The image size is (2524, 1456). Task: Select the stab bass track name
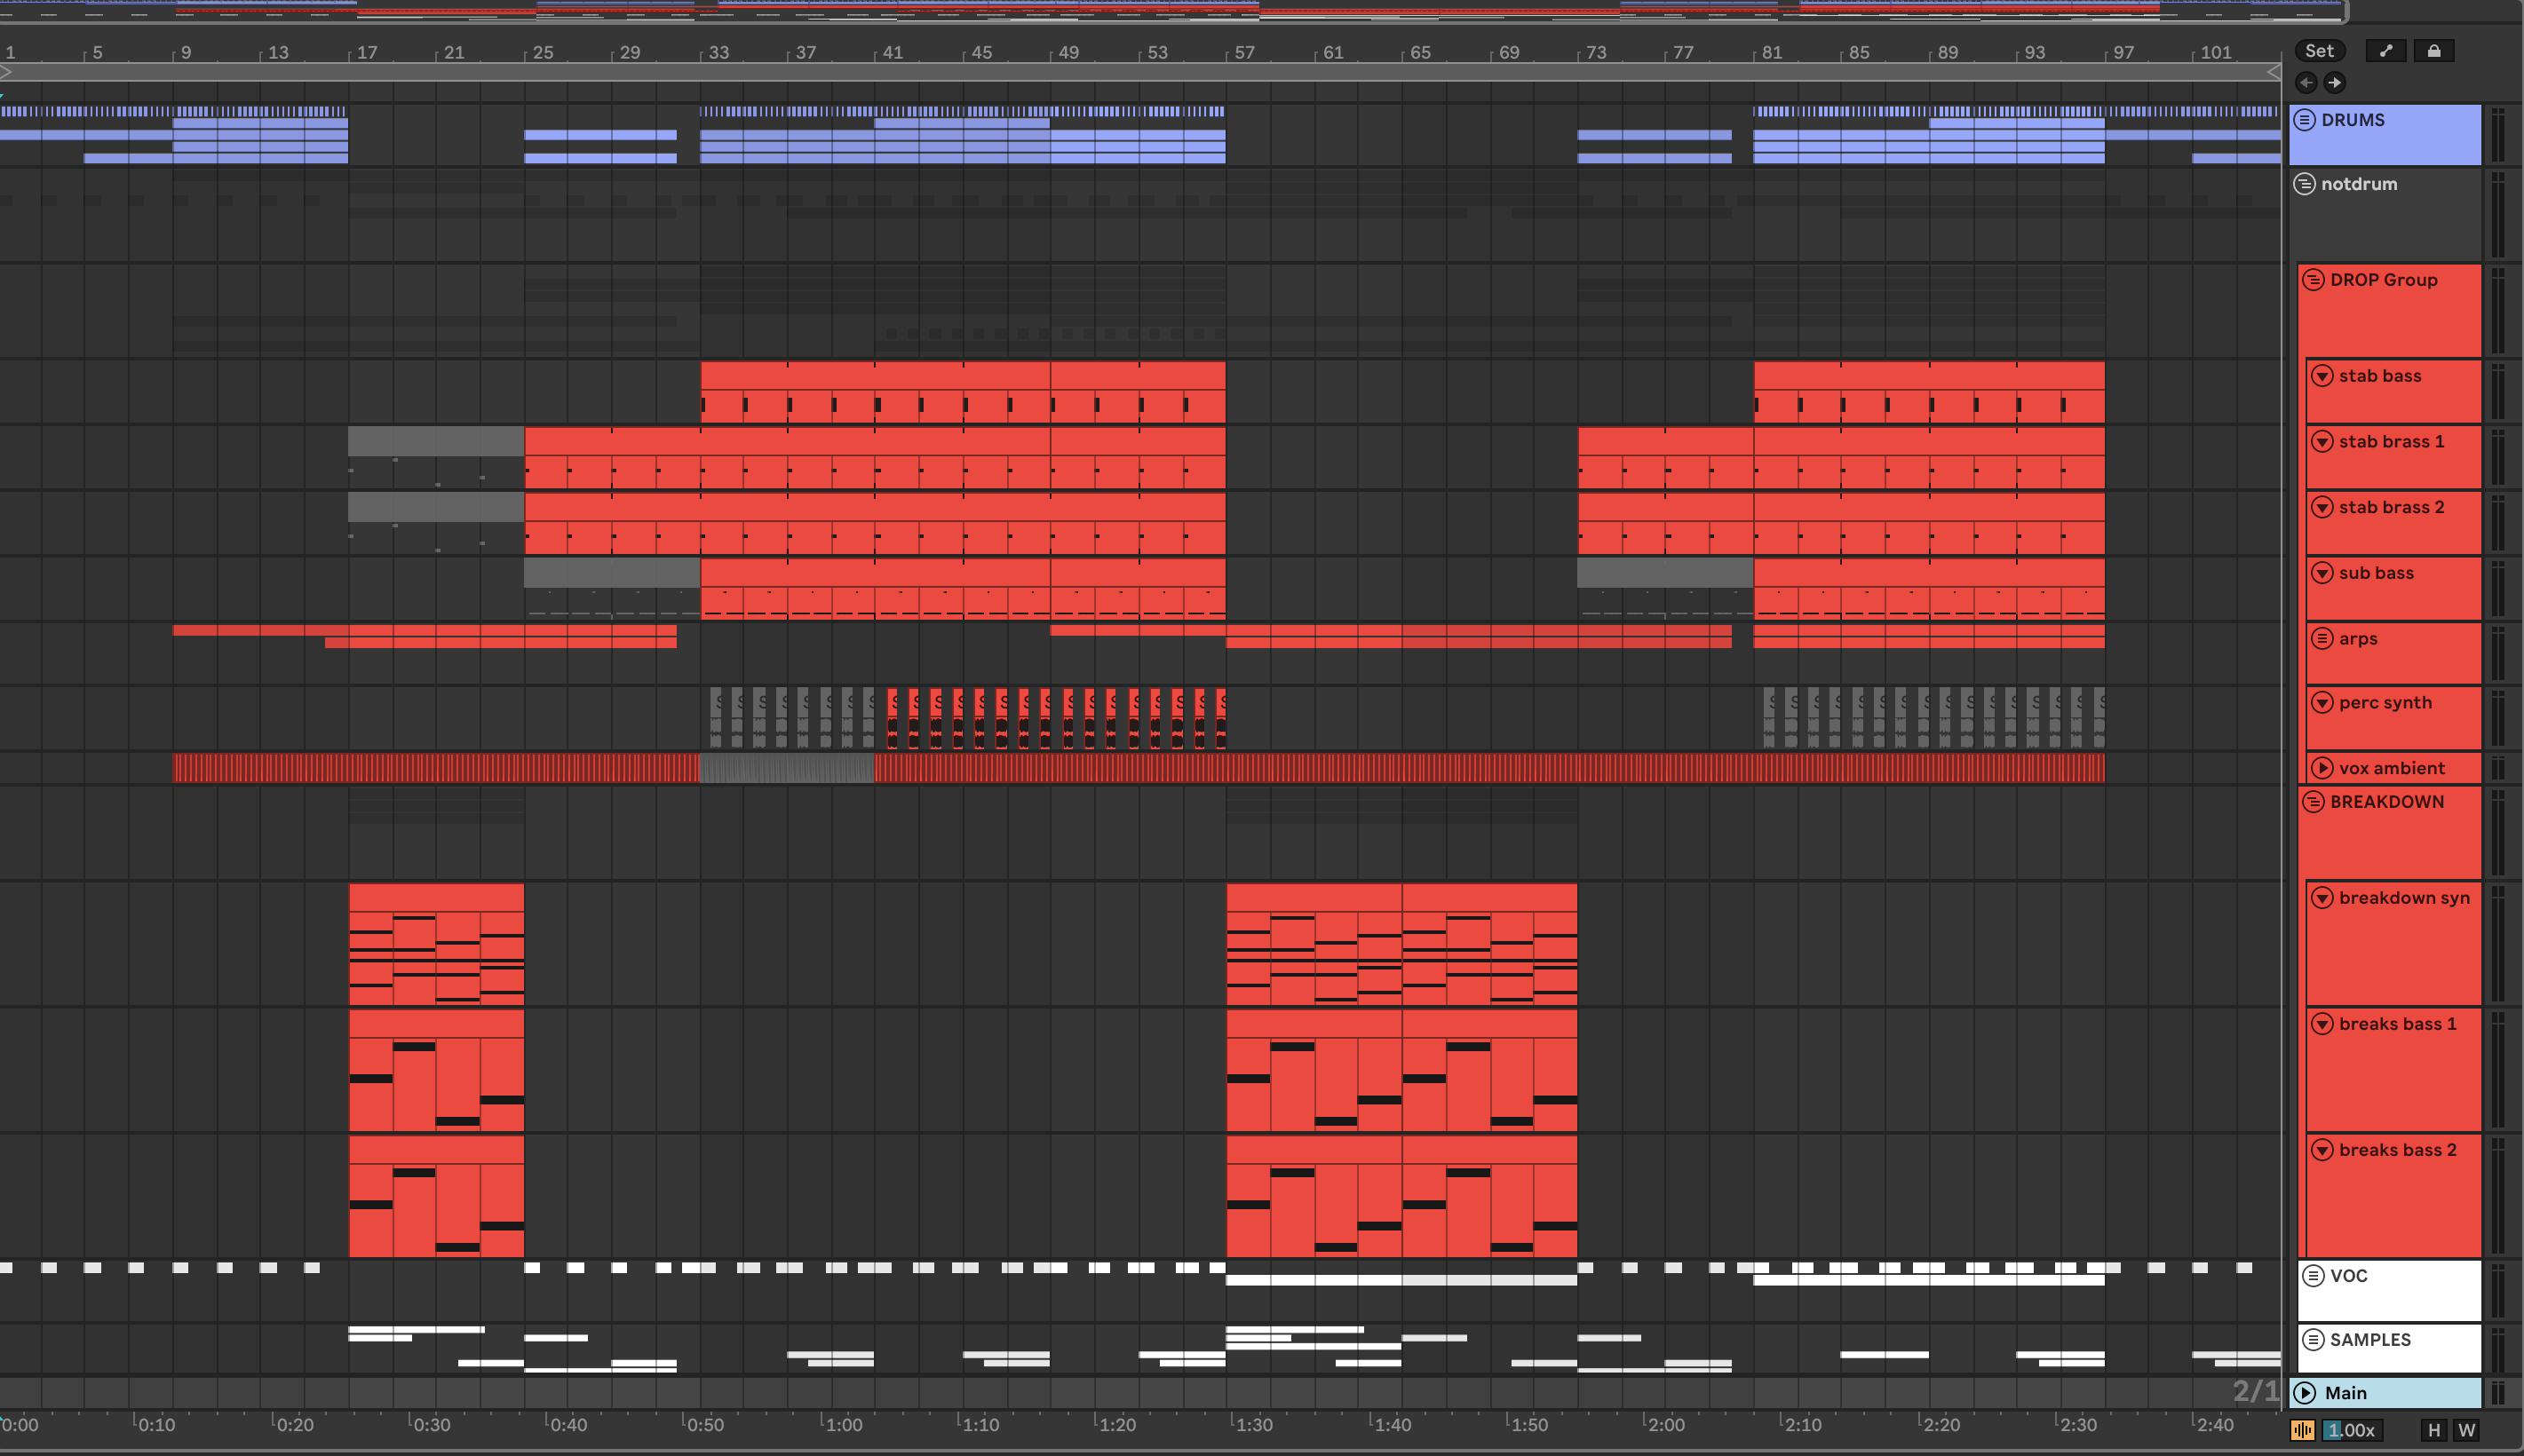click(x=2380, y=376)
